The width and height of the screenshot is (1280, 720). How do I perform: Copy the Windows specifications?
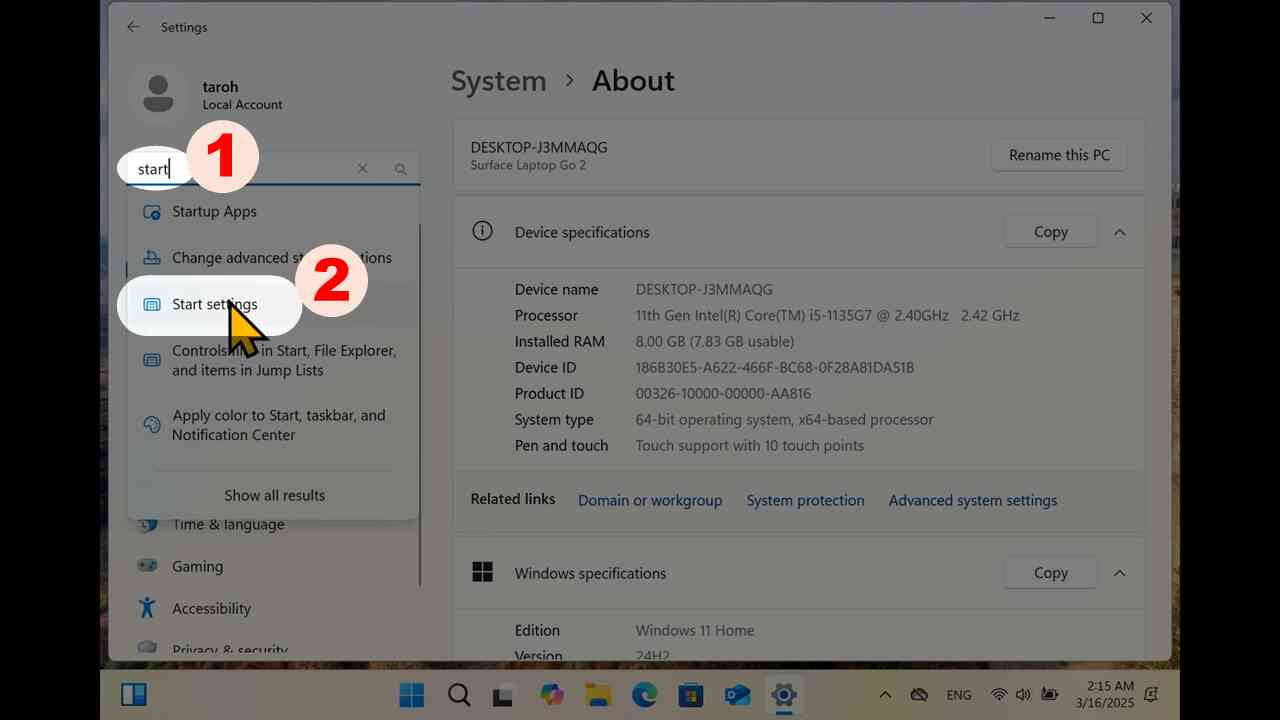(x=1050, y=573)
